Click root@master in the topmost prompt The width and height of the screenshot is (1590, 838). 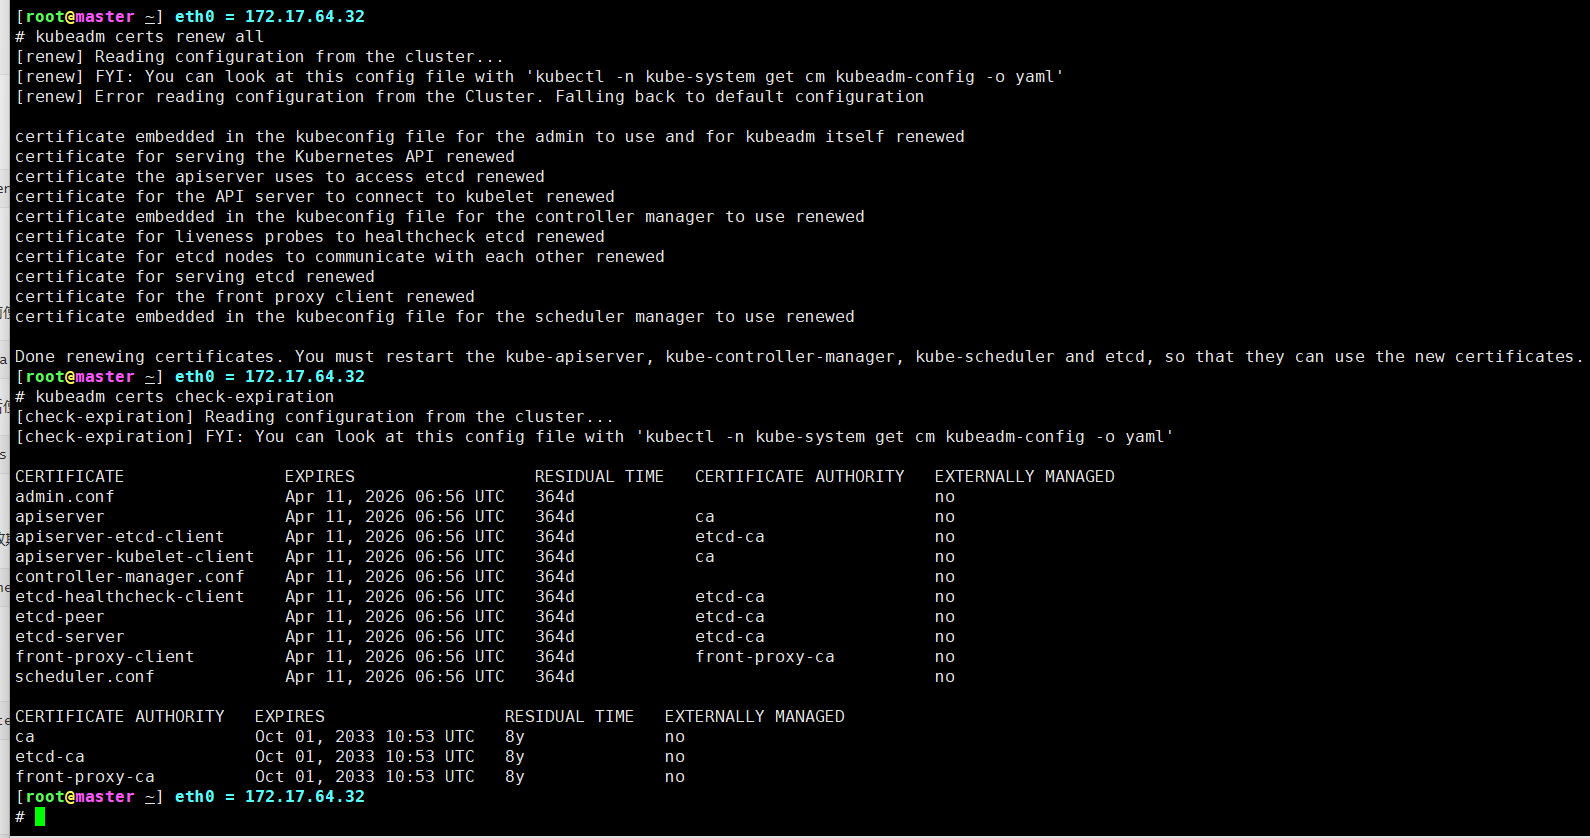[x=80, y=17]
